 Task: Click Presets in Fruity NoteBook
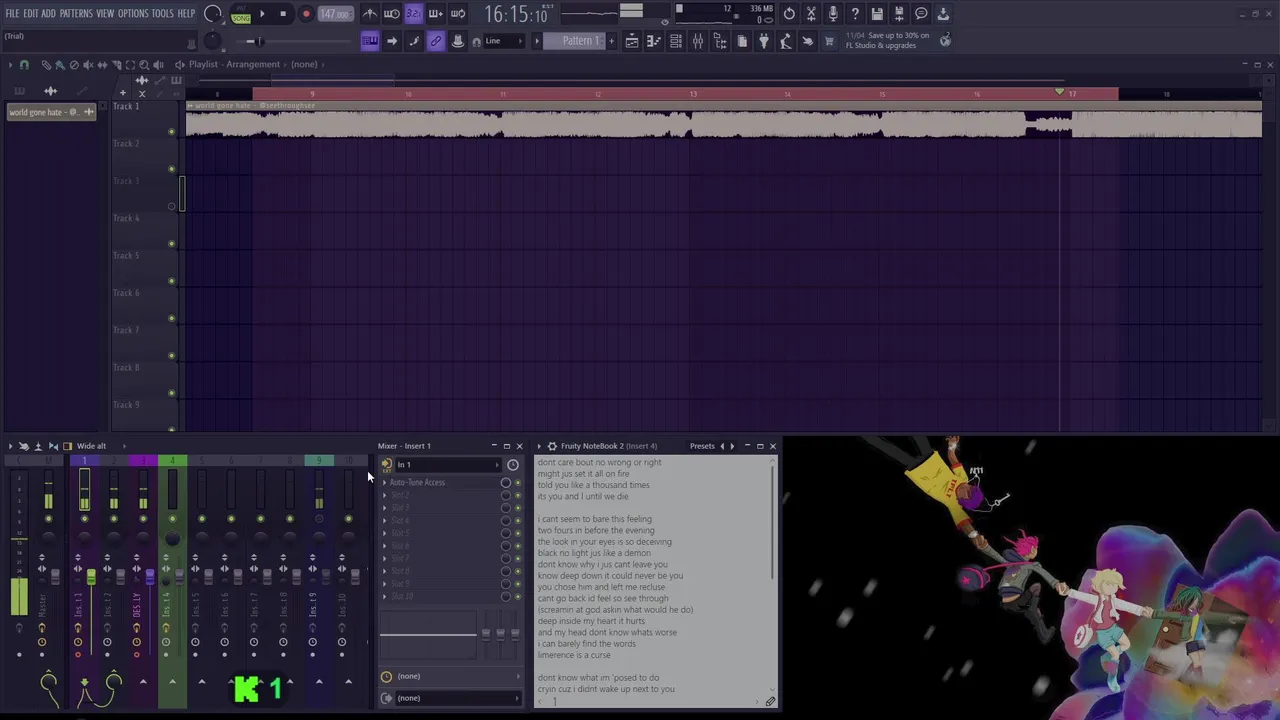pos(702,446)
